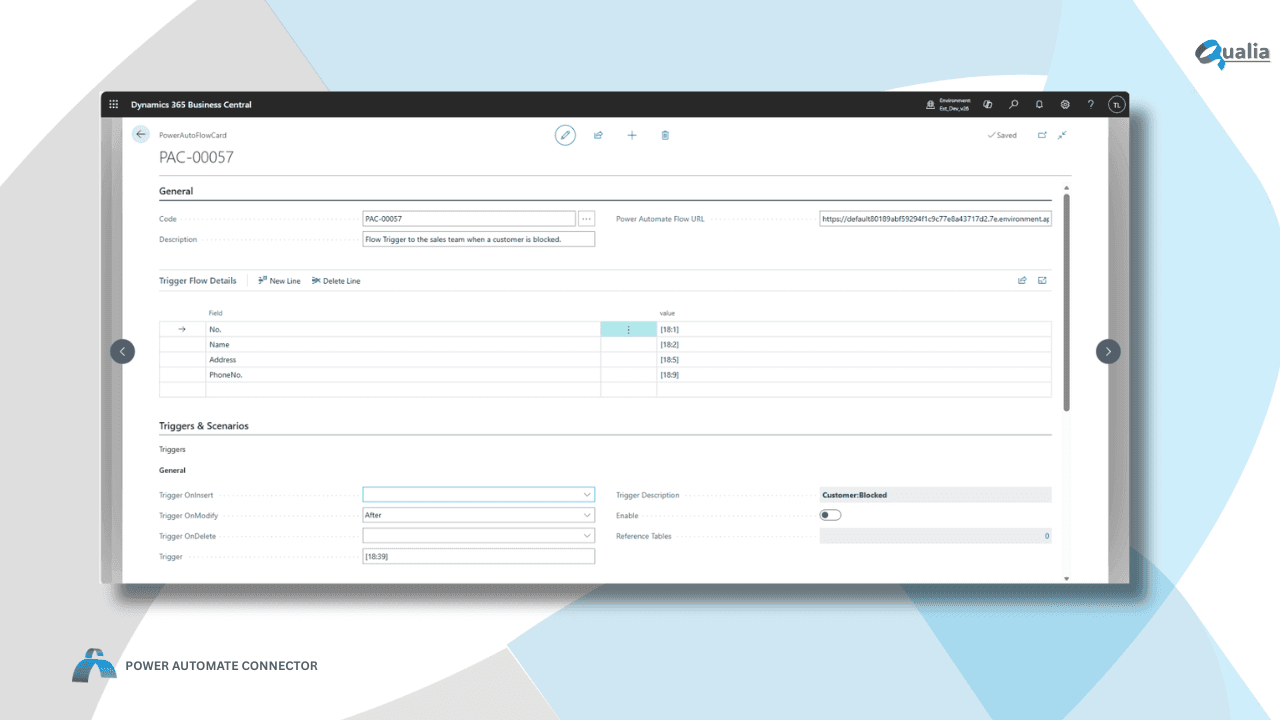The width and height of the screenshot is (1280, 720).
Task: Toggle the Enable switch
Action: tap(830, 515)
